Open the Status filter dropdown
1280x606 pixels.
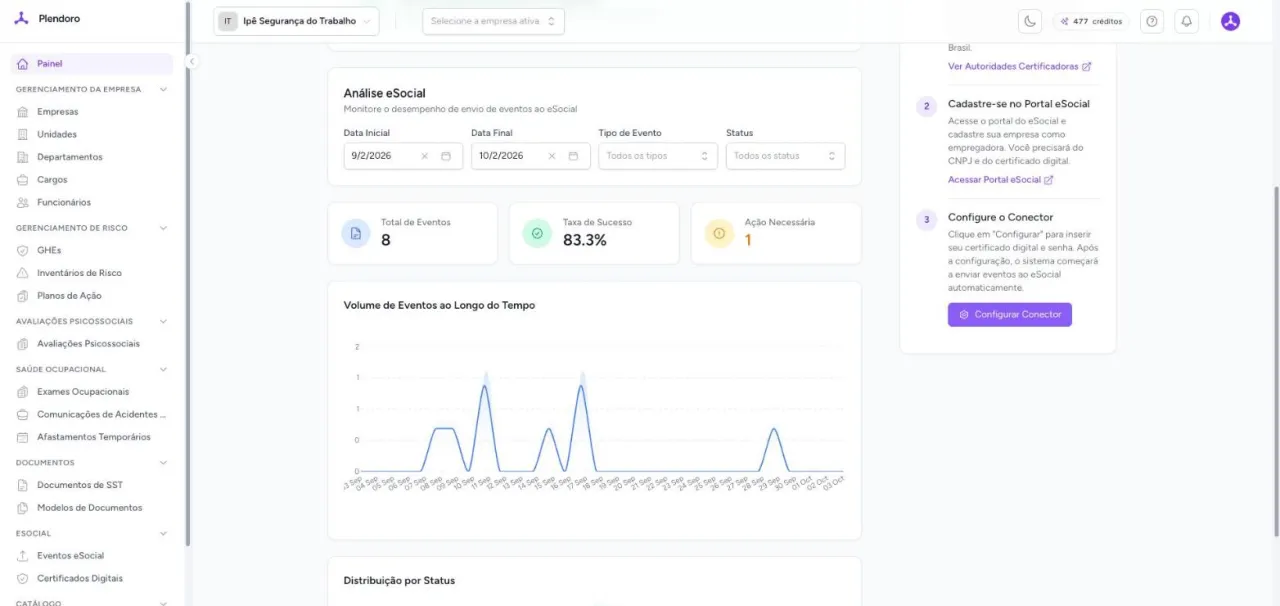click(x=785, y=156)
